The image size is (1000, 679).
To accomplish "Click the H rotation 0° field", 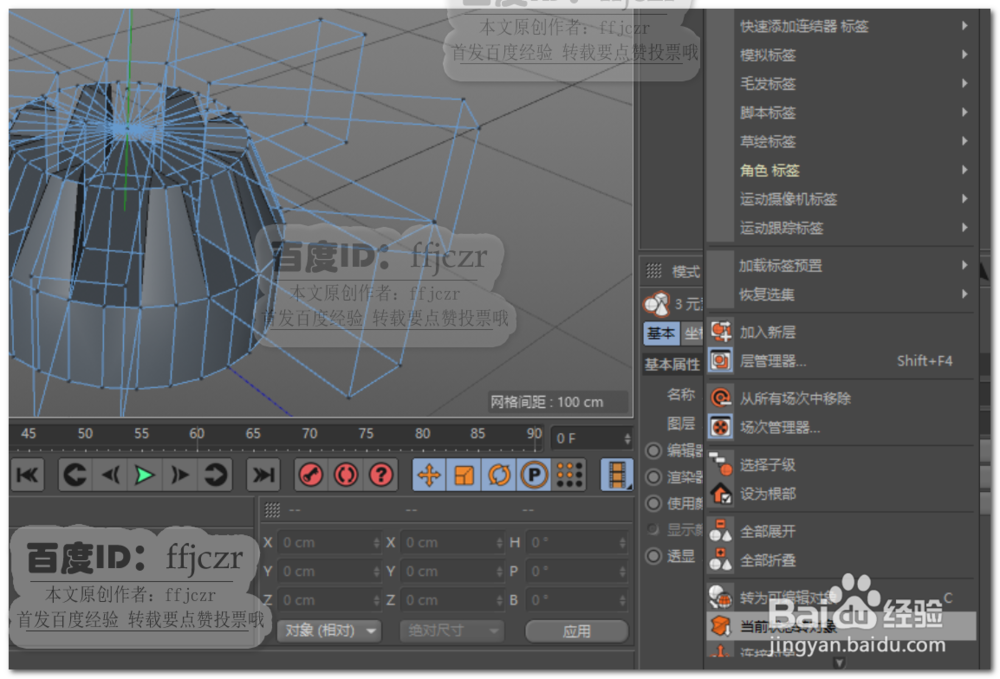I will tap(577, 543).
